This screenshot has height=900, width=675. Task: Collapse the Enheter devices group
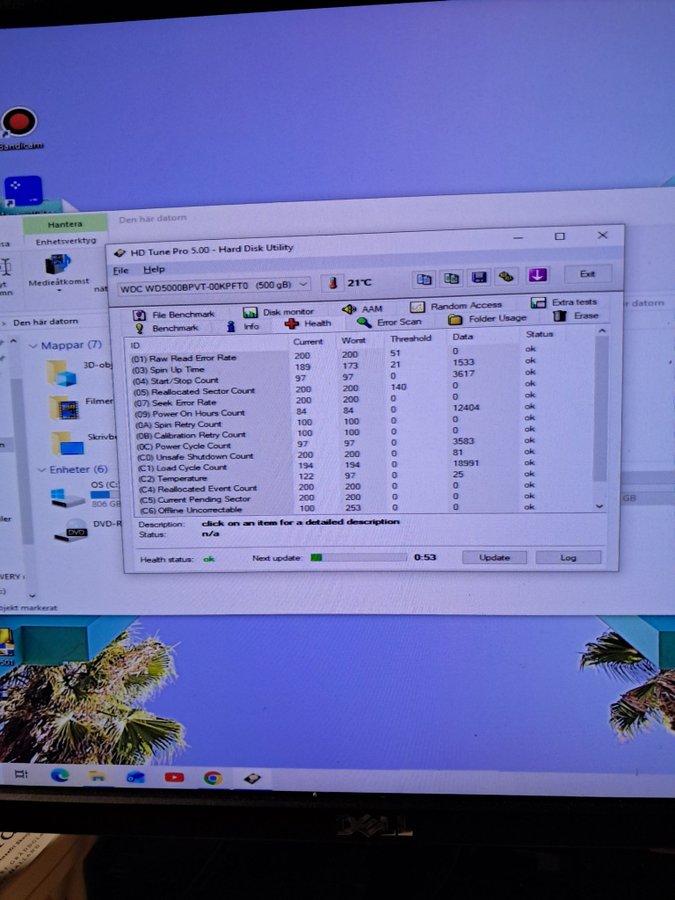coord(41,470)
